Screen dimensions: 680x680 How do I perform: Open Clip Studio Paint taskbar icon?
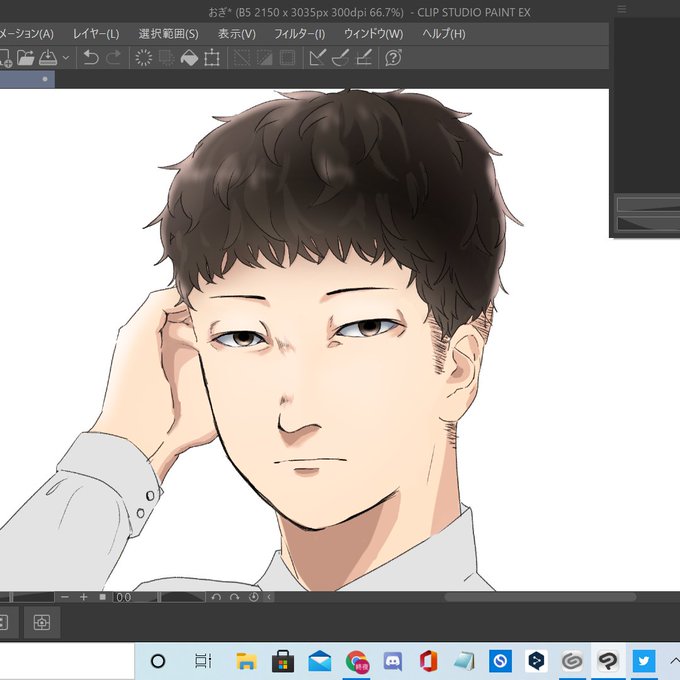click(x=608, y=661)
